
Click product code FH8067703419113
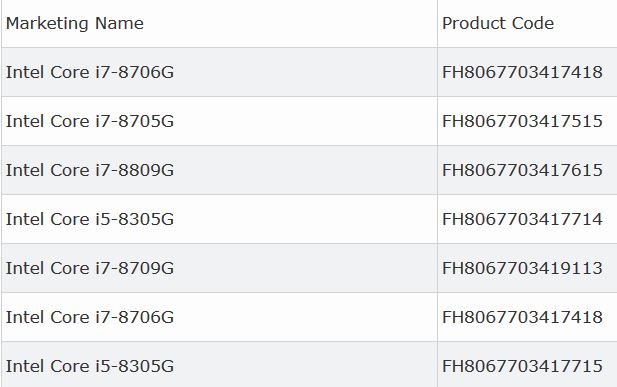(522, 268)
